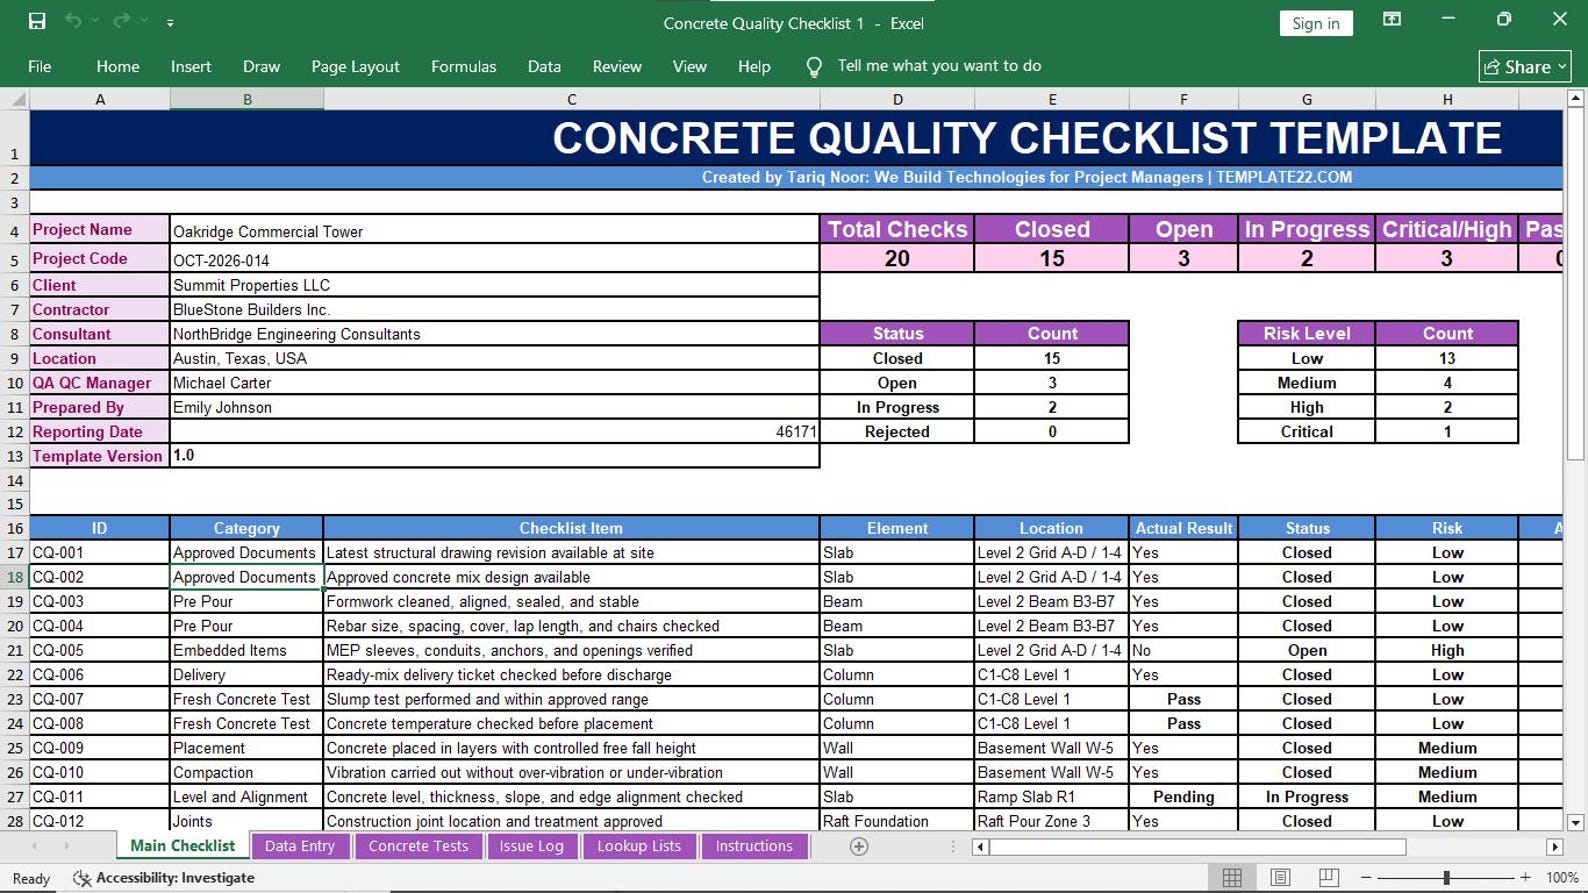Image resolution: width=1588 pixels, height=893 pixels.
Task: Click the Tell me what you want to do box
Action: pyautogui.click(x=939, y=66)
